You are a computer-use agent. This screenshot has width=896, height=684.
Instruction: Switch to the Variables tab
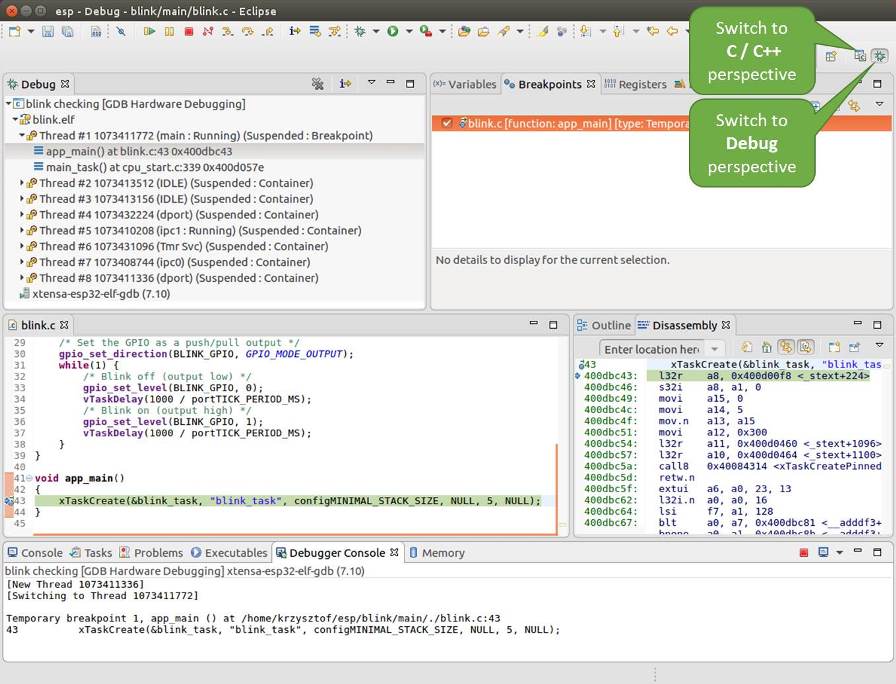(x=472, y=84)
